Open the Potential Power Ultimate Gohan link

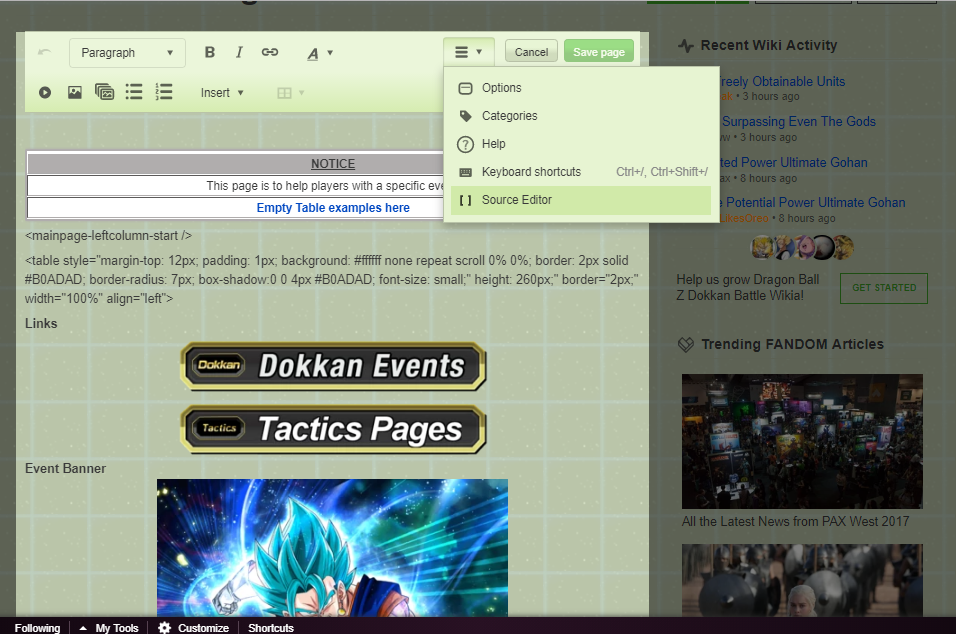click(x=812, y=202)
